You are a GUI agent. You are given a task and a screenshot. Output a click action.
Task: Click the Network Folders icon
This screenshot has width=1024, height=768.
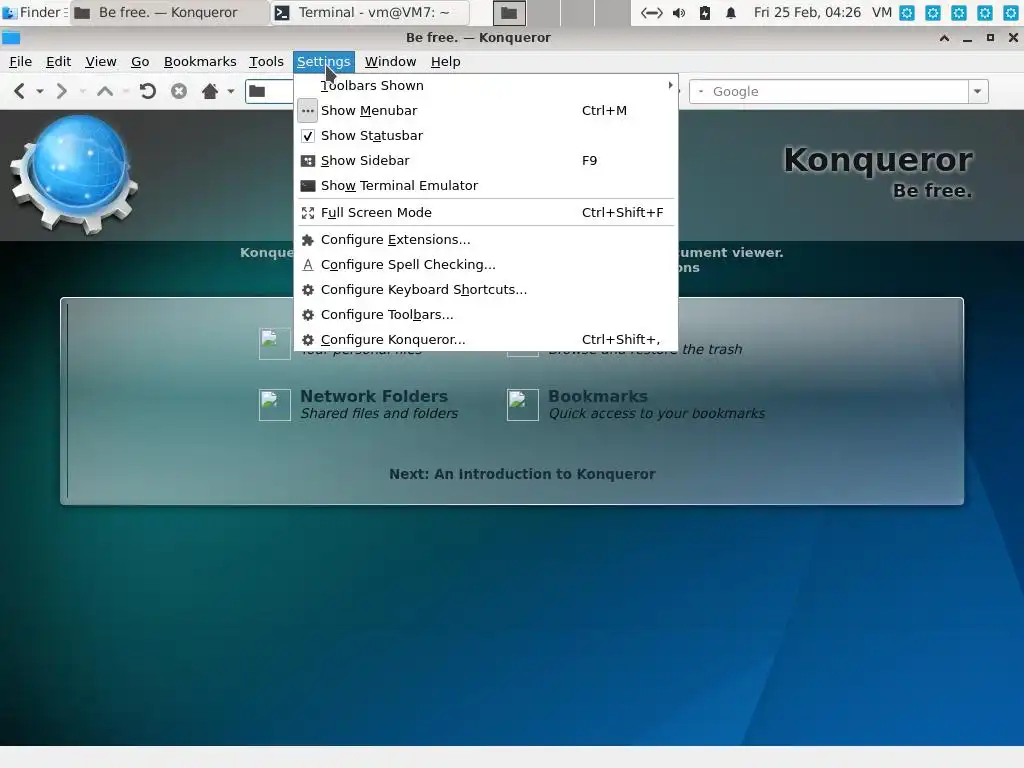pyautogui.click(x=275, y=405)
